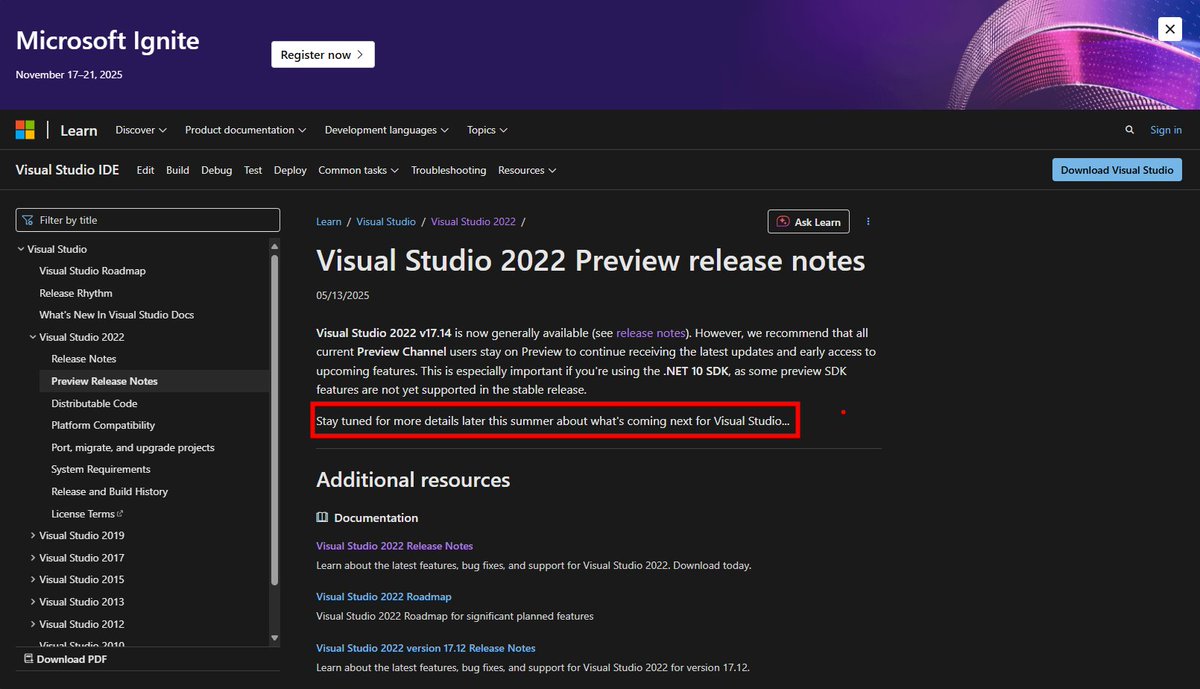The height and width of the screenshot is (689, 1200).
Task: Open Visual Studio 2022 Roadmap link
Action: click(384, 596)
